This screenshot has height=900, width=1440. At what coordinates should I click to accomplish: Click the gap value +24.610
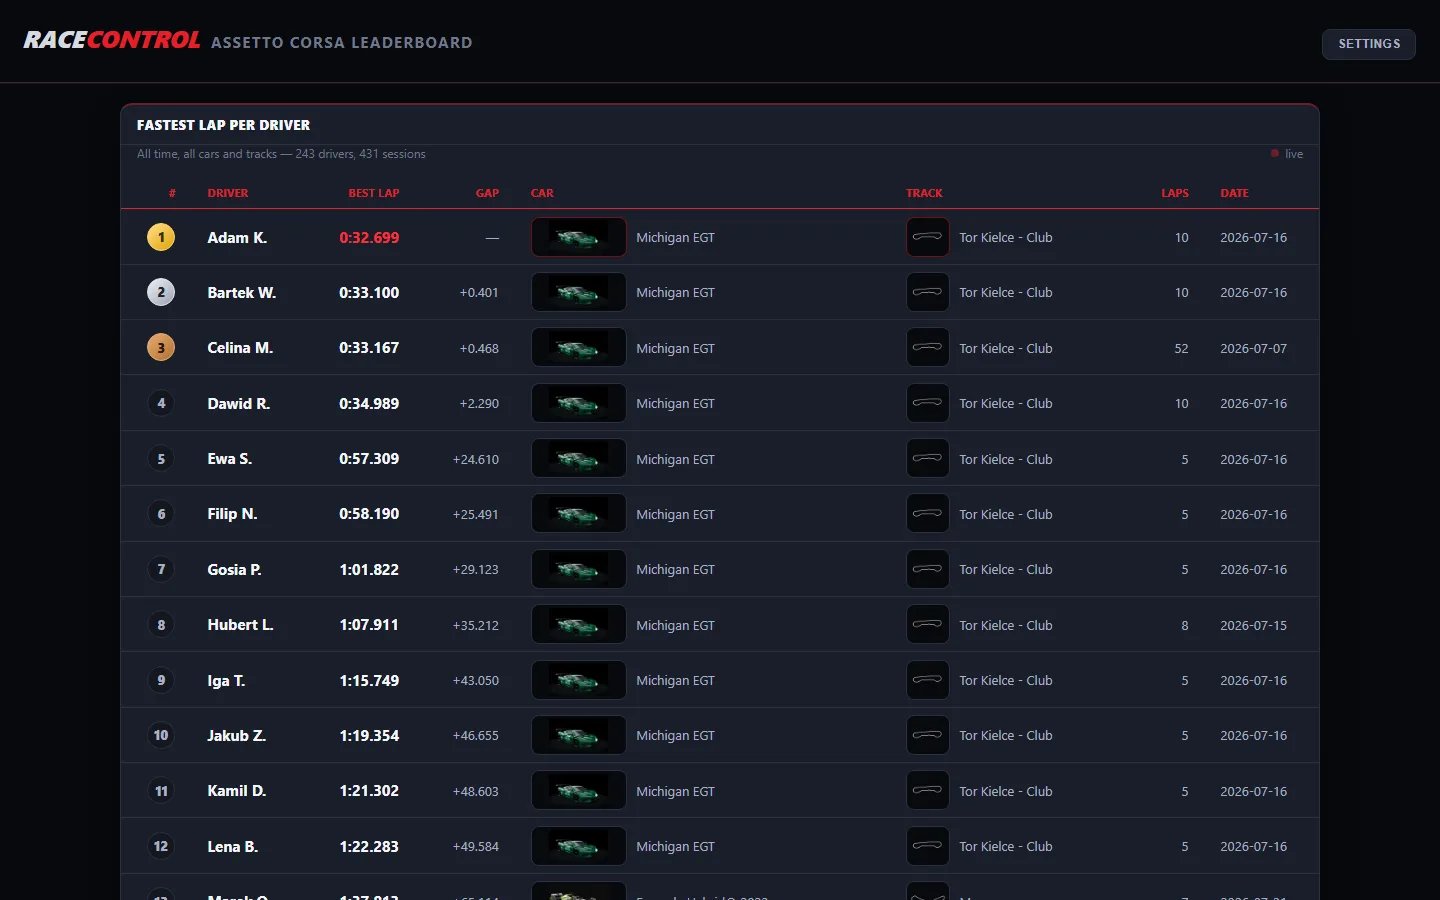(476, 460)
